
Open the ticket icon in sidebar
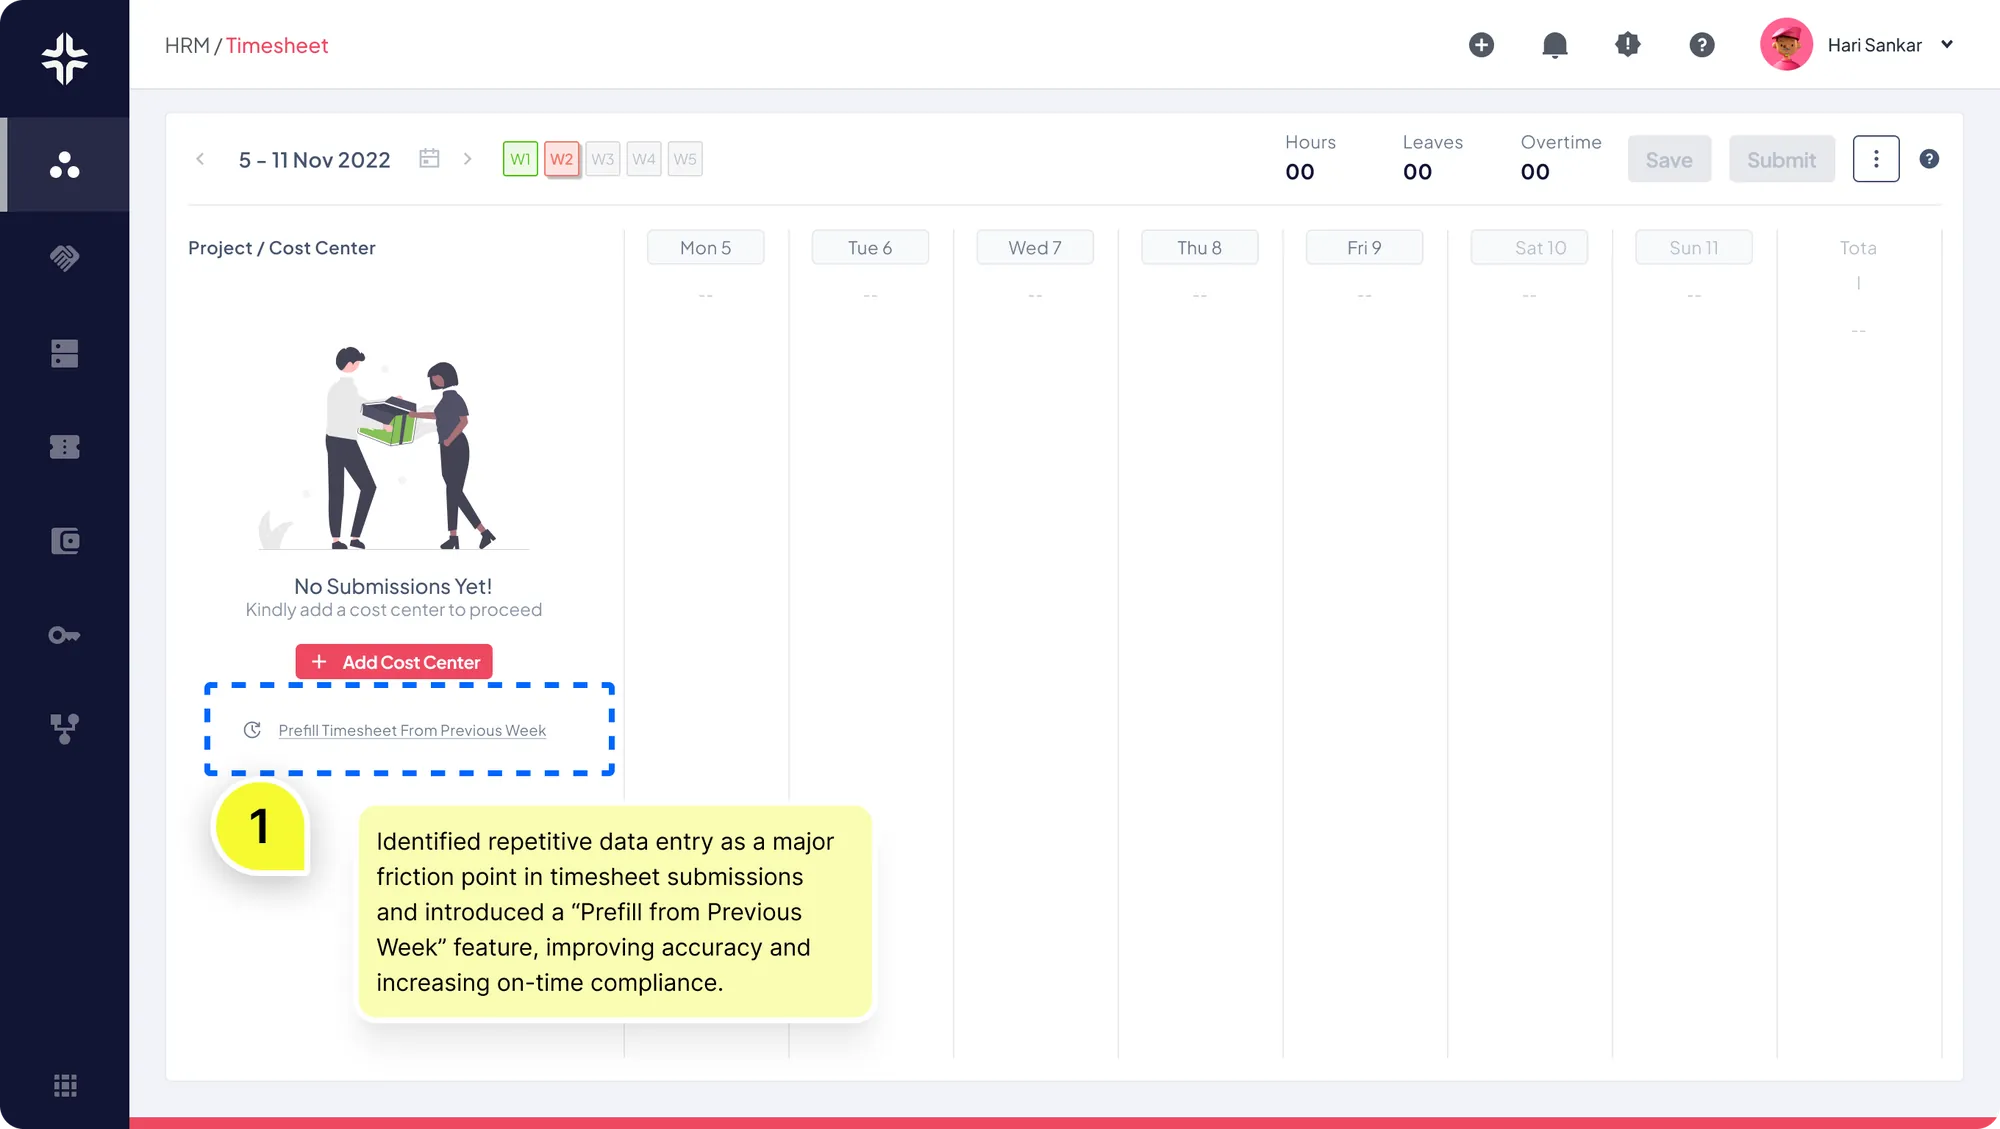coord(65,447)
